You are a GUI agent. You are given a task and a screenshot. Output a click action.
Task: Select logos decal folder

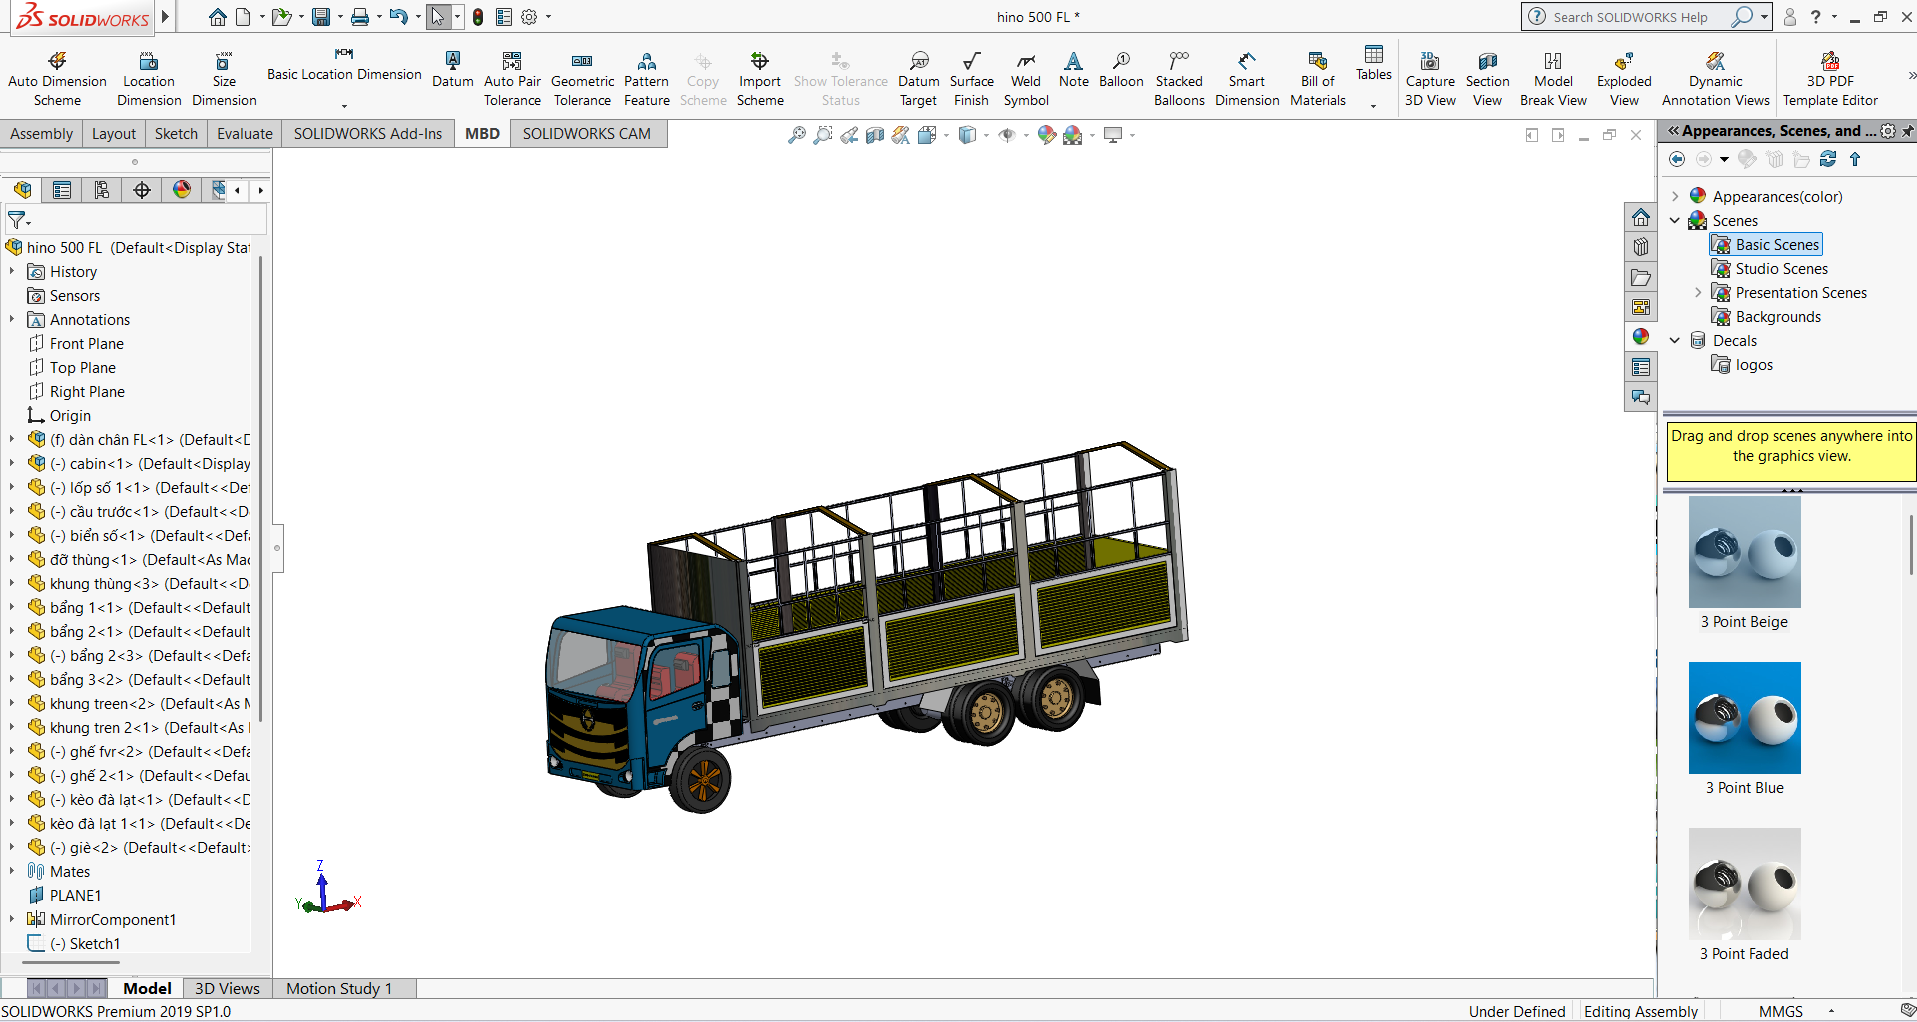click(x=1743, y=365)
